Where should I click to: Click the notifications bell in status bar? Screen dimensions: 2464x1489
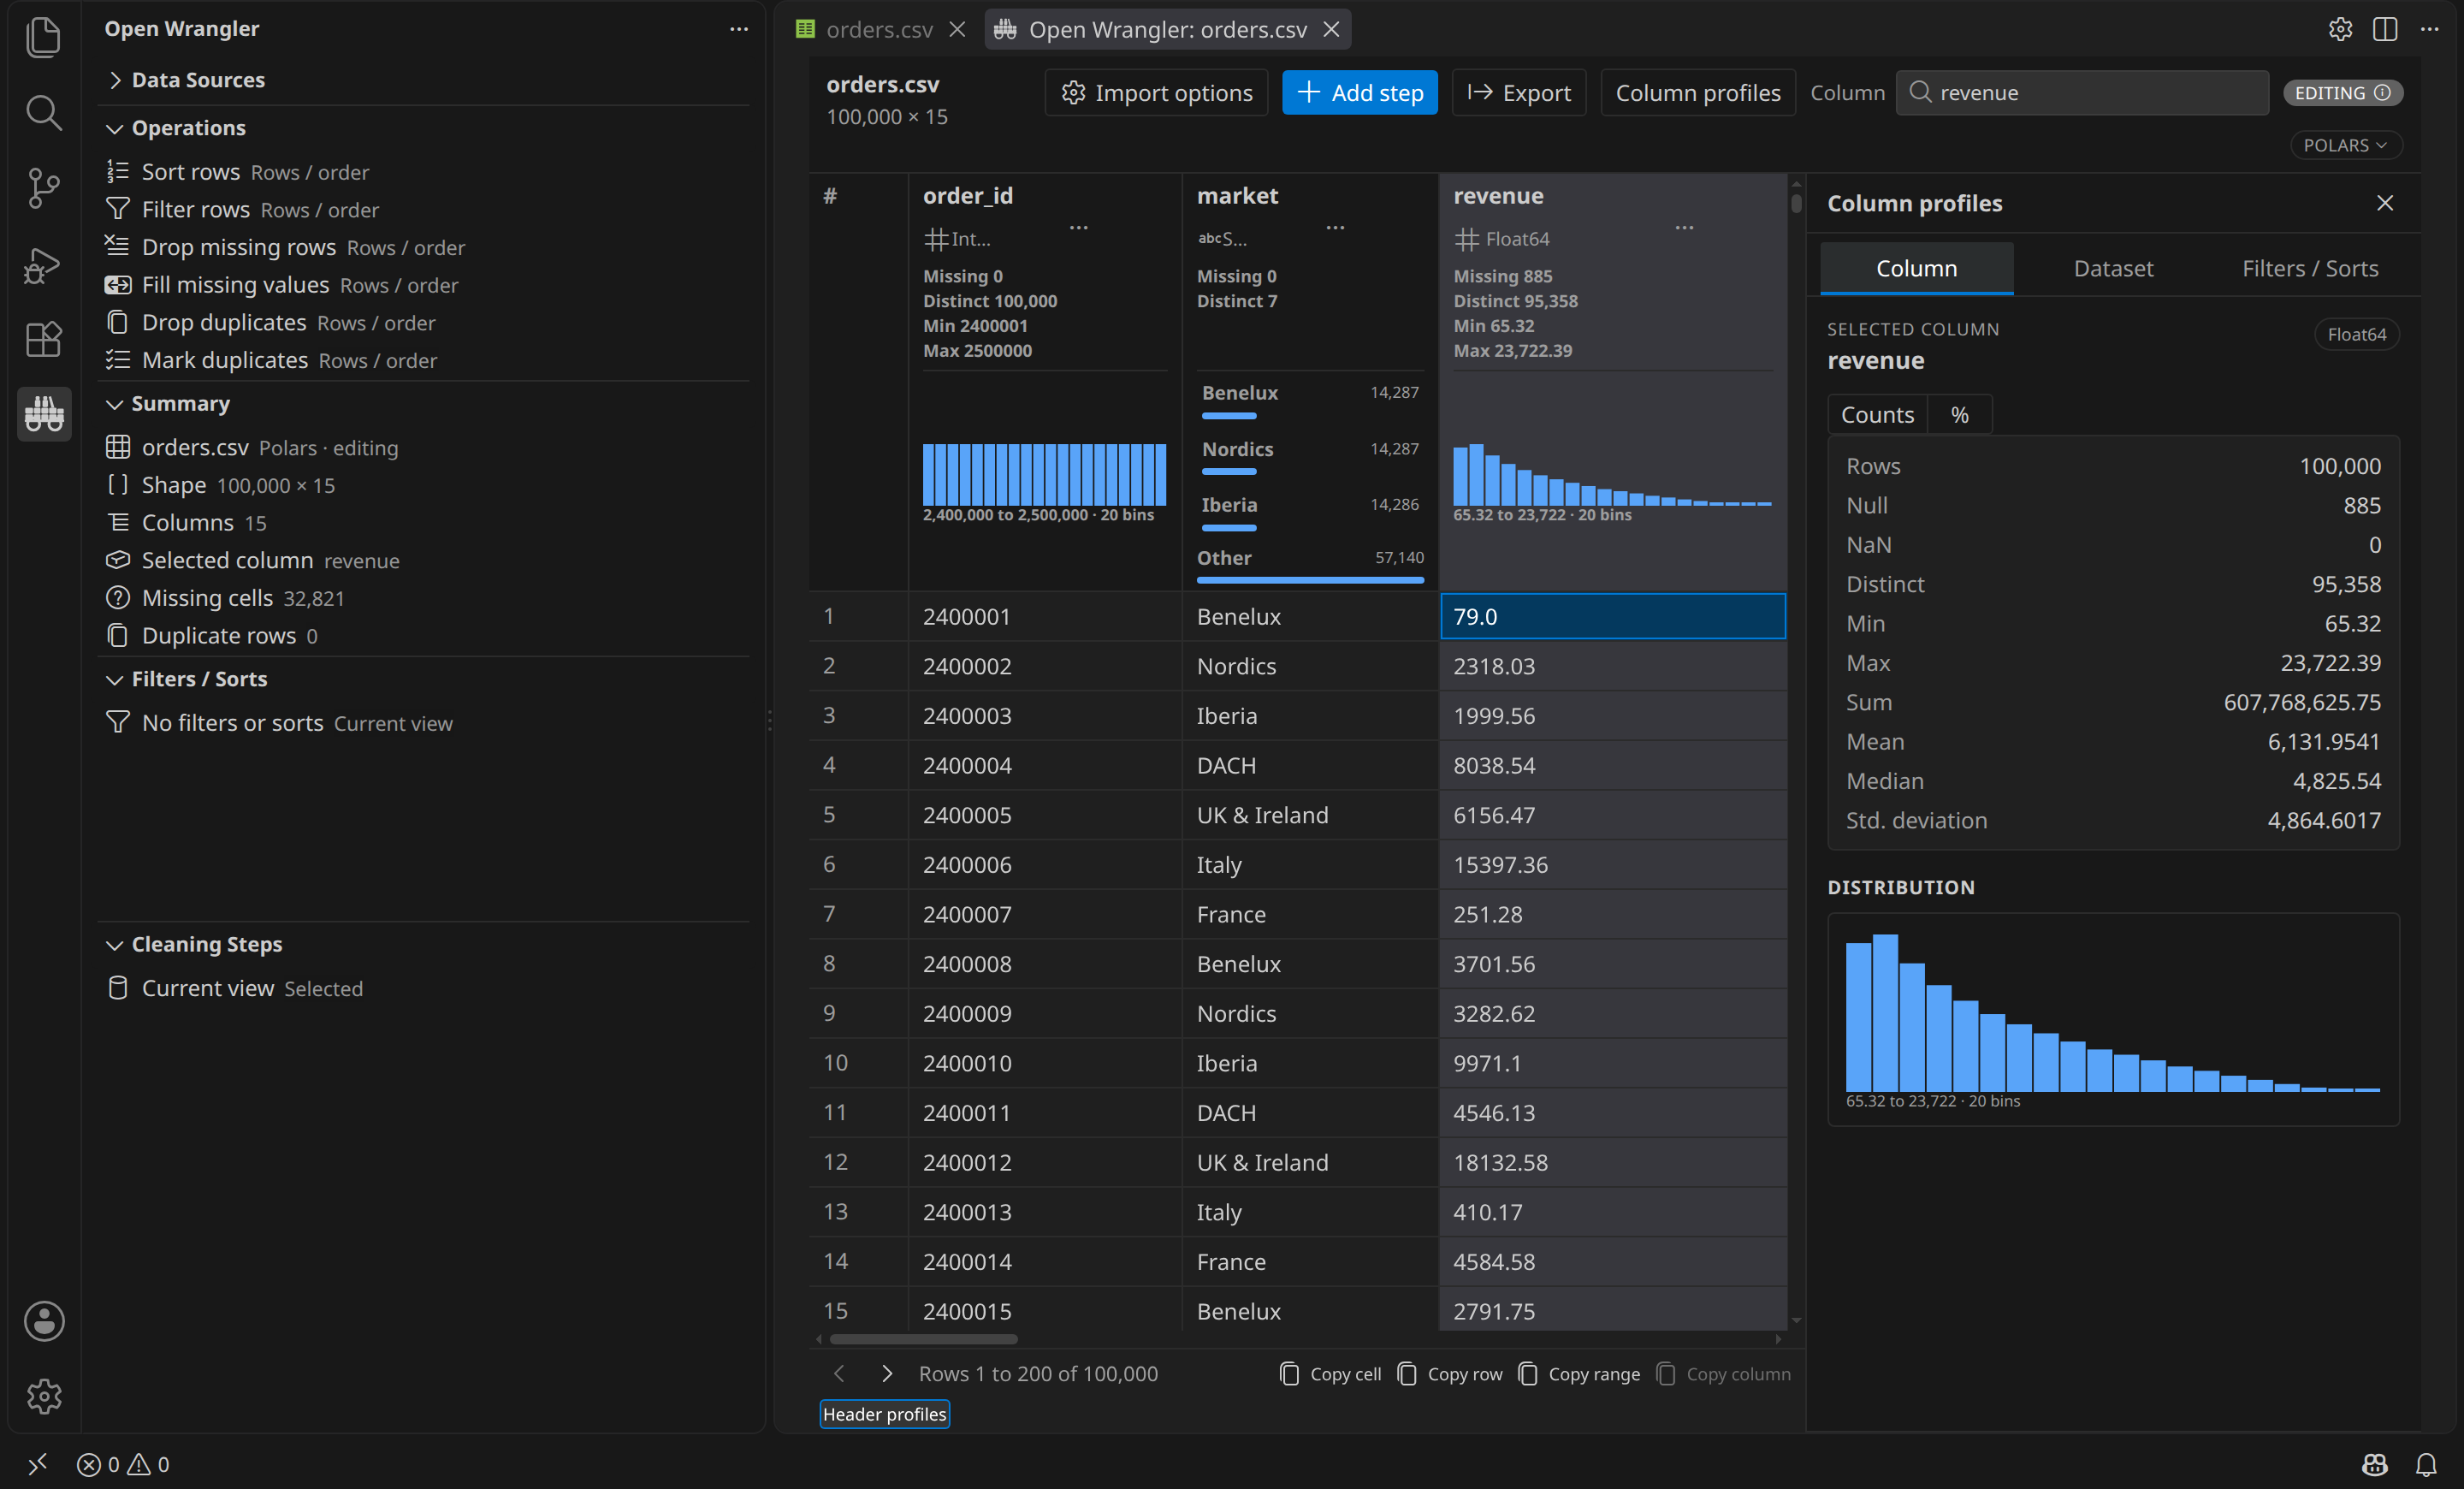2425,1464
